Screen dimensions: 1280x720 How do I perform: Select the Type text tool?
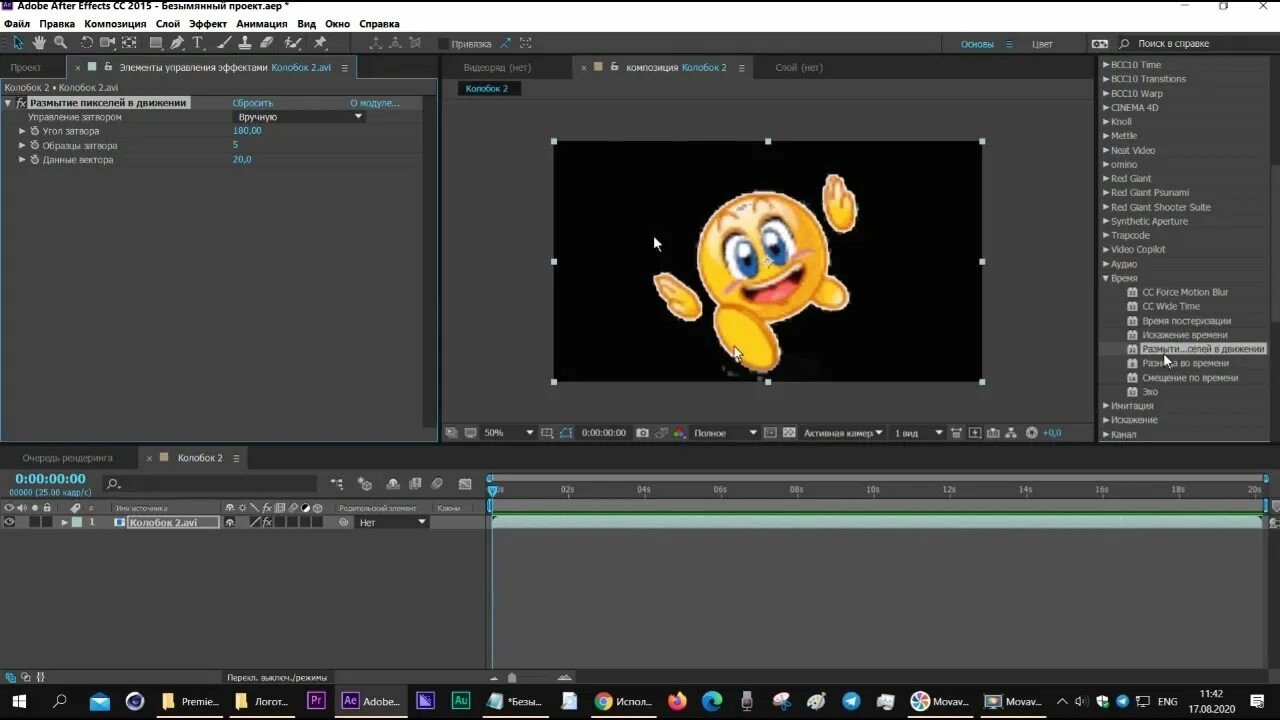click(x=198, y=43)
